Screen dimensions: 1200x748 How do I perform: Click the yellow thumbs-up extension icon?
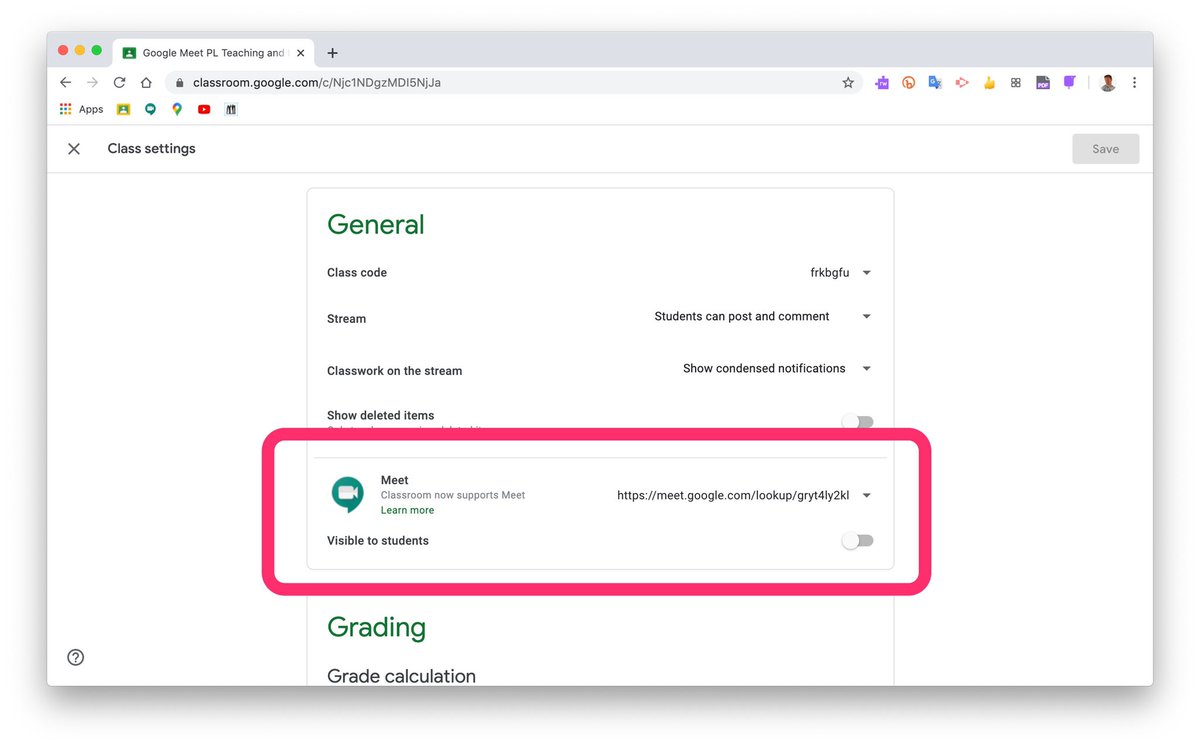click(x=989, y=83)
